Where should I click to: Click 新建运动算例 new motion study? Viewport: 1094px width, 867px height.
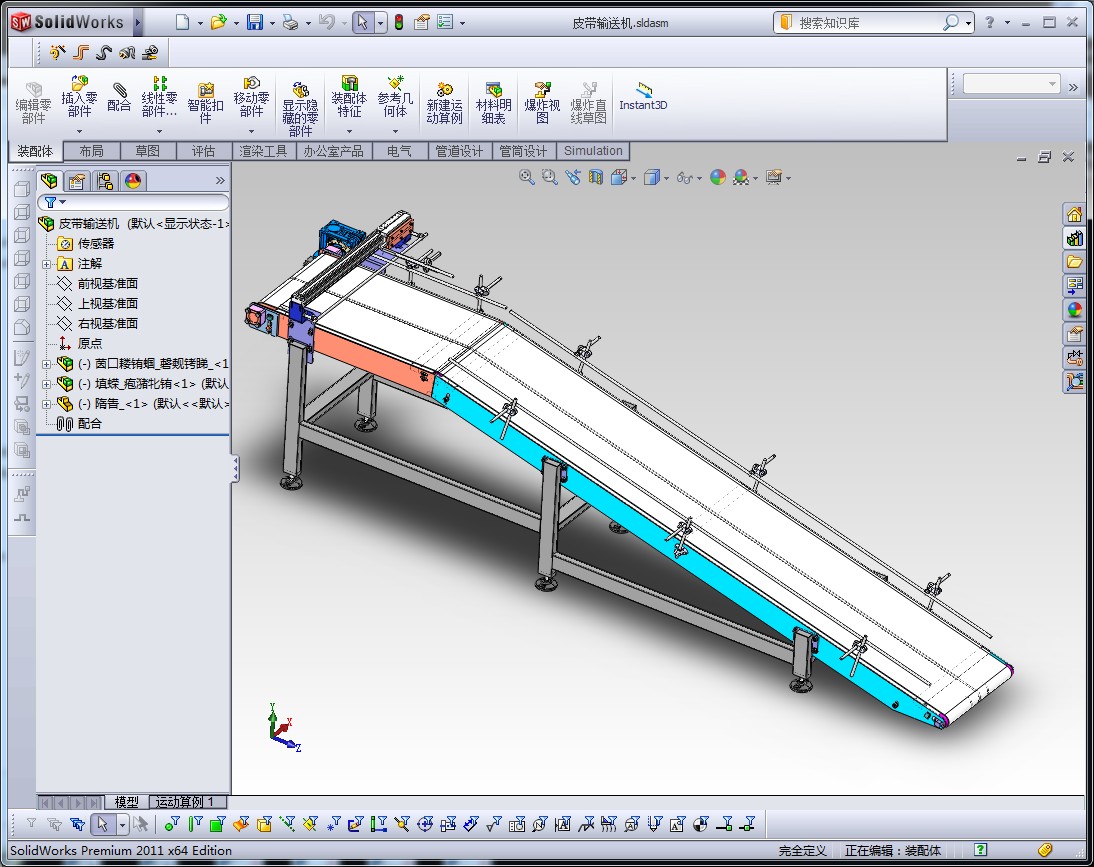point(444,103)
